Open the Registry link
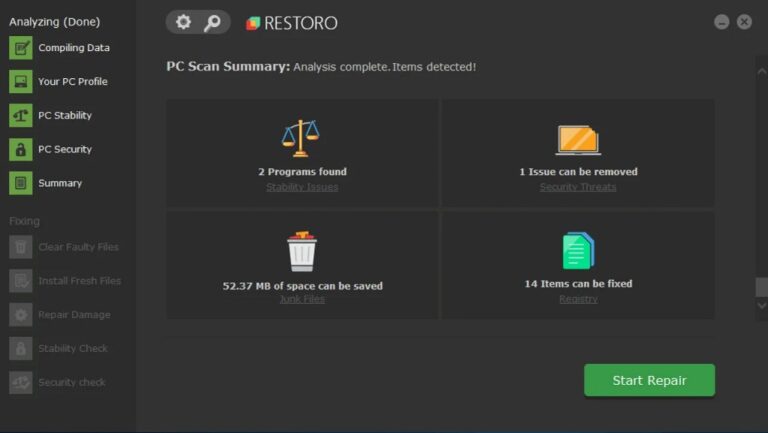Viewport: 768px width, 433px height. point(578,299)
